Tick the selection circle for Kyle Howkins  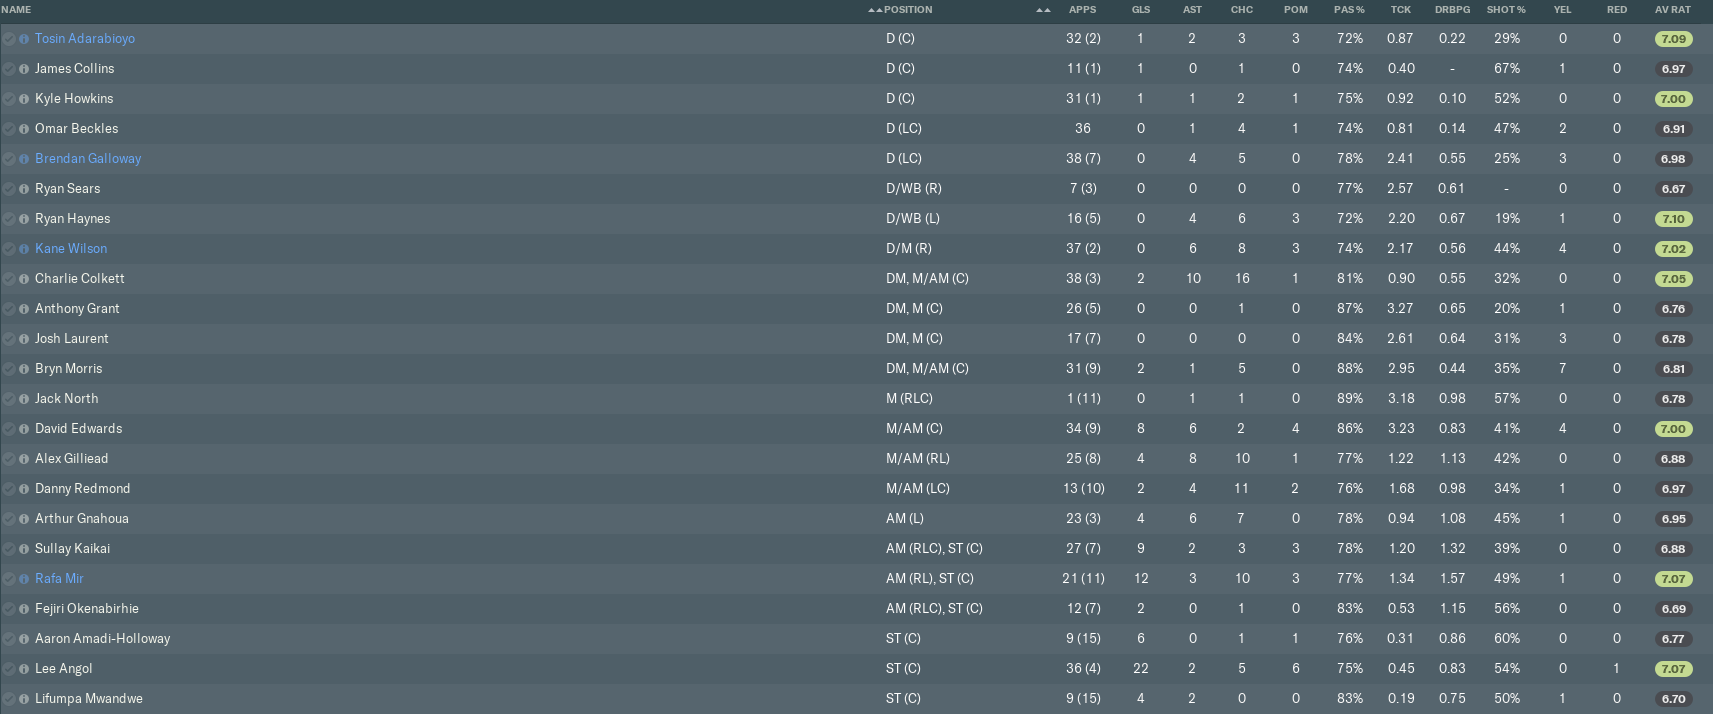(x=9, y=99)
